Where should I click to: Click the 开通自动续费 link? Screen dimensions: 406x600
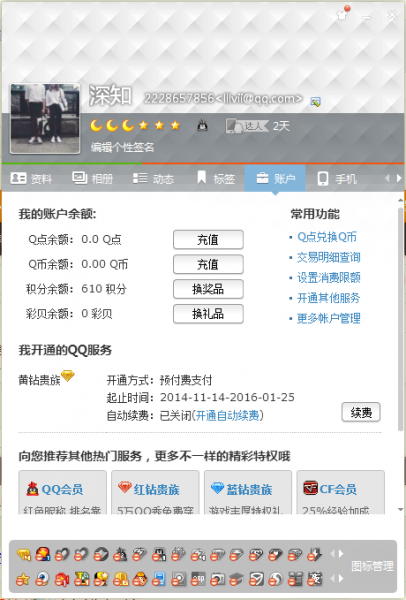pyautogui.click(x=227, y=416)
